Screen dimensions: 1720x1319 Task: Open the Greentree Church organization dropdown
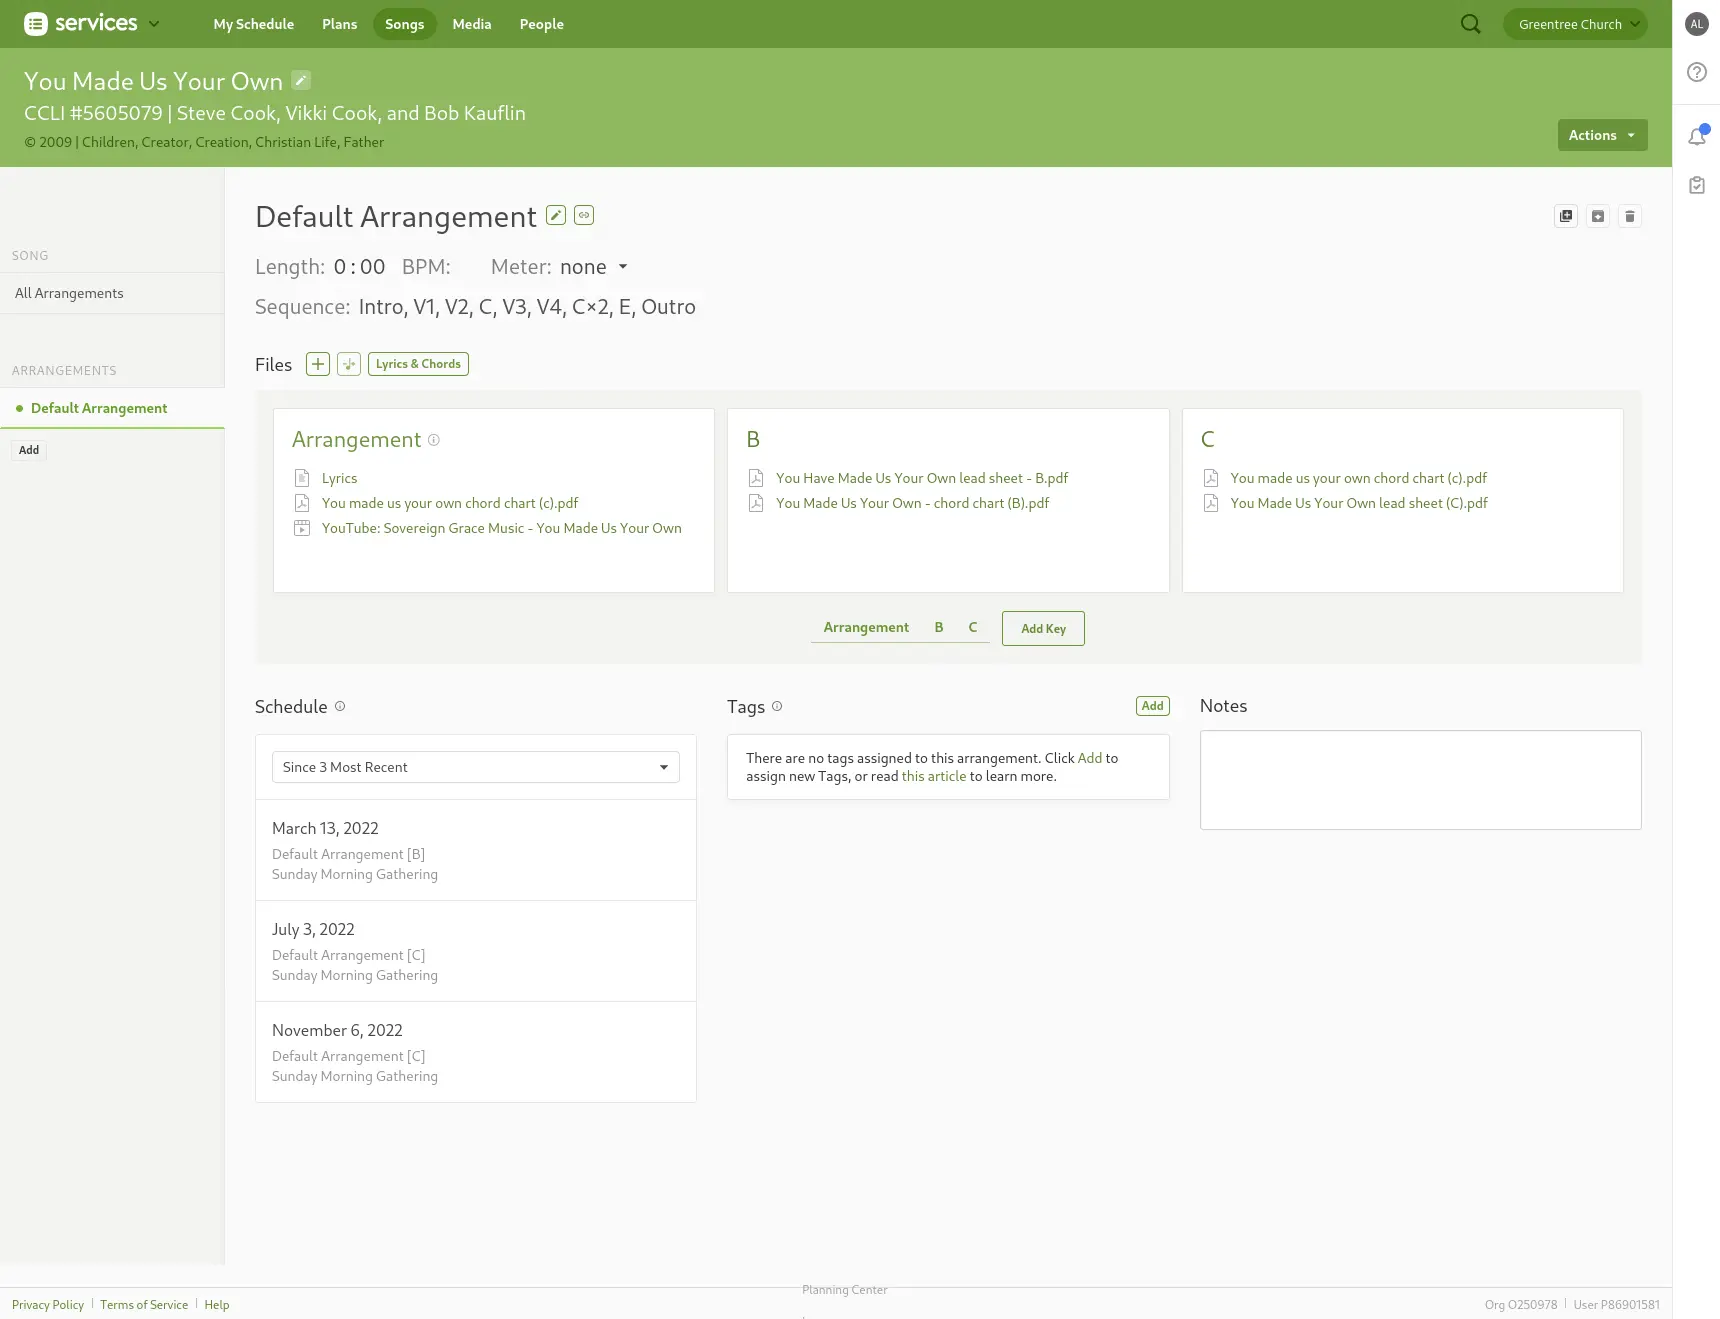tap(1575, 24)
